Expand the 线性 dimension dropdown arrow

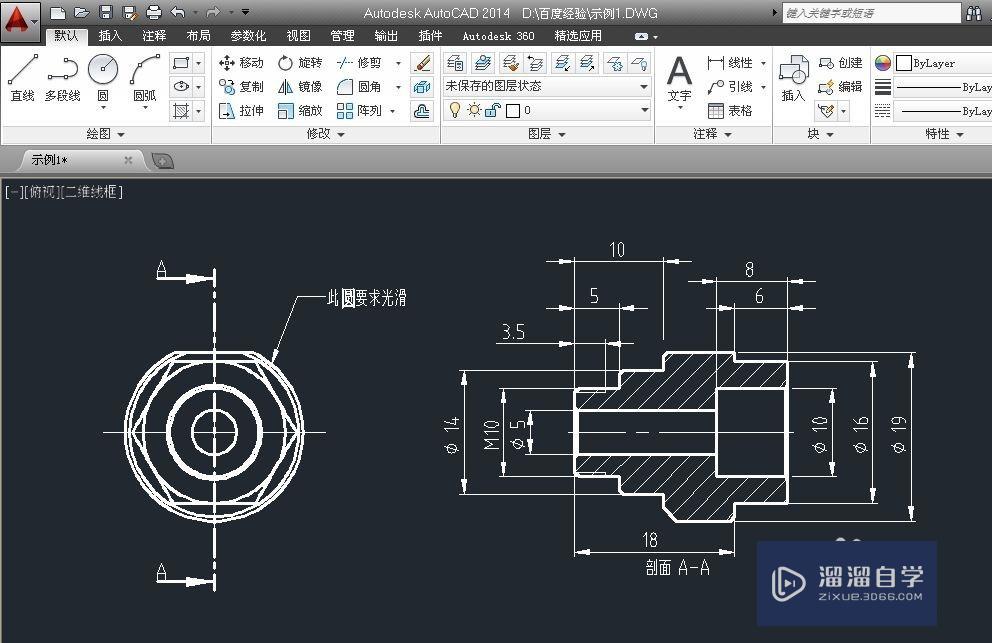tap(764, 63)
